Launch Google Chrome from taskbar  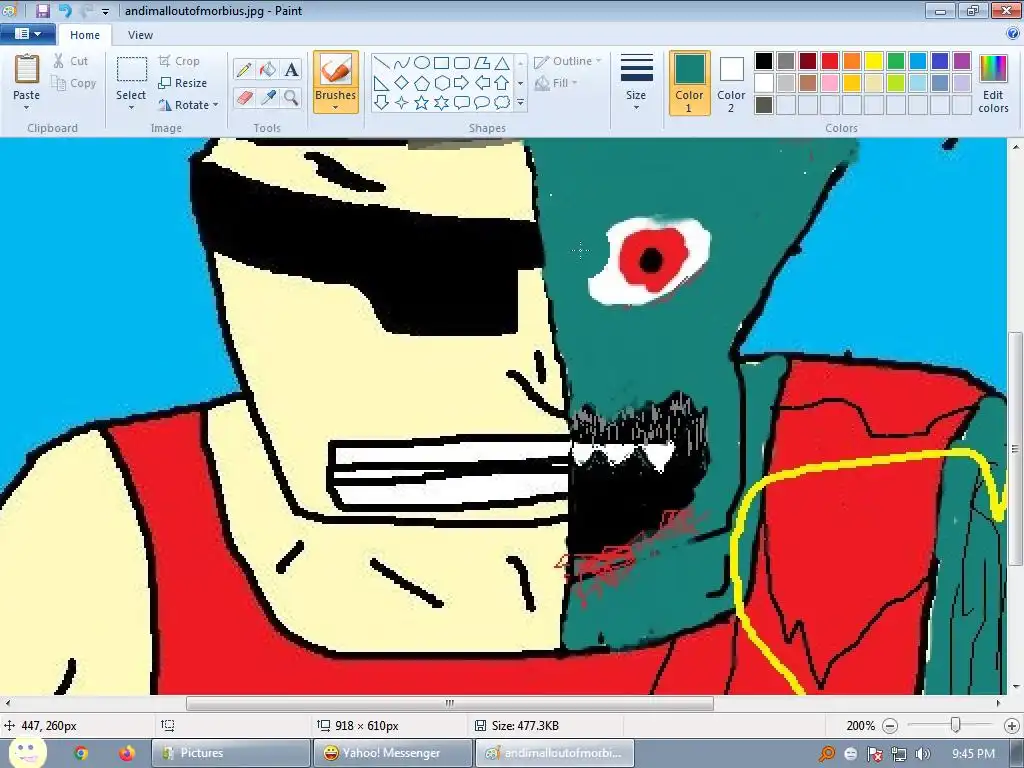tap(81, 753)
